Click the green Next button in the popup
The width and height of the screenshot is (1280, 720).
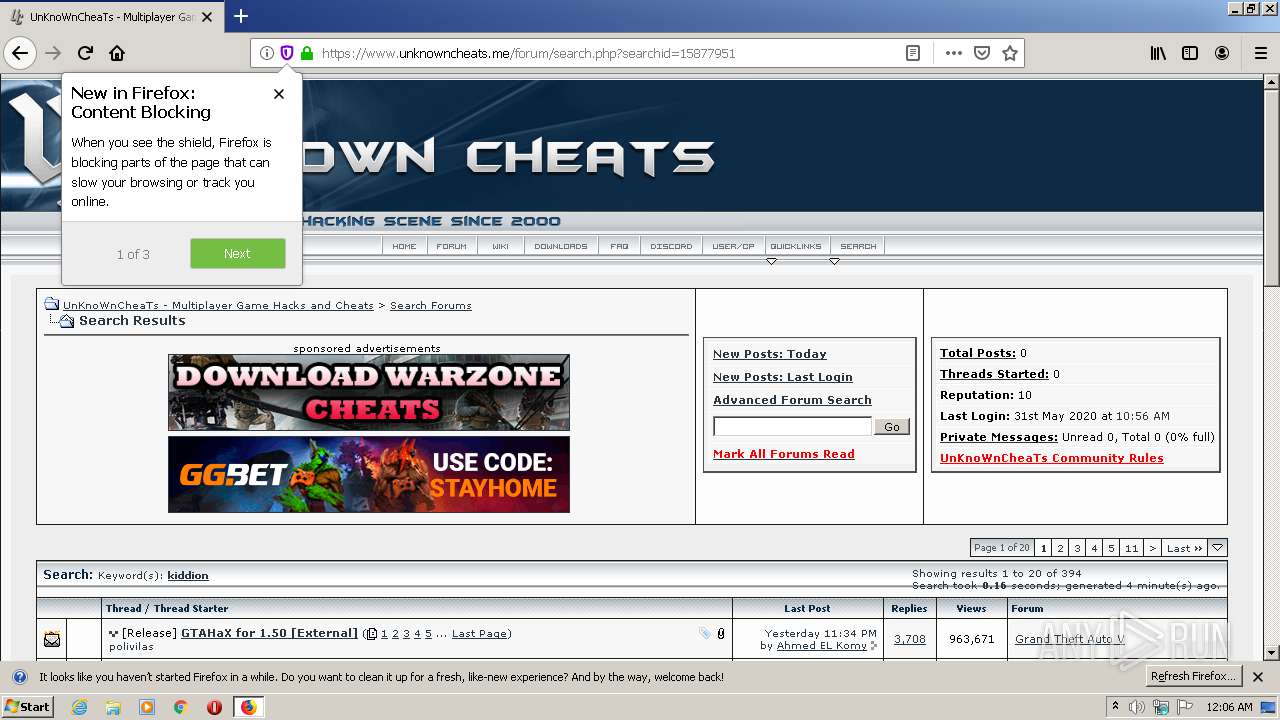click(238, 254)
